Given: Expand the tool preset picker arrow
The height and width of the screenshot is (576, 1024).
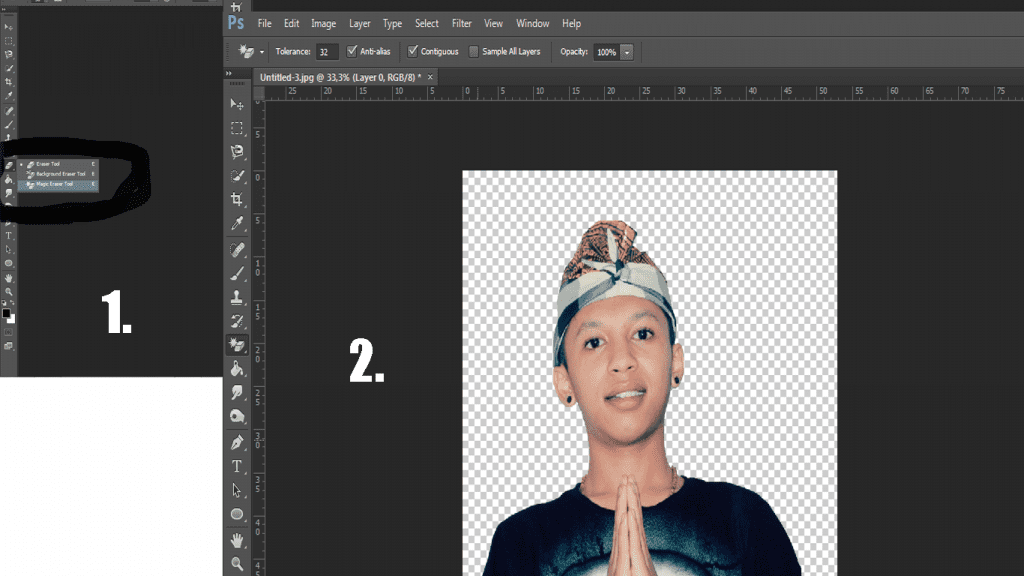Looking at the screenshot, I should pos(262,52).
